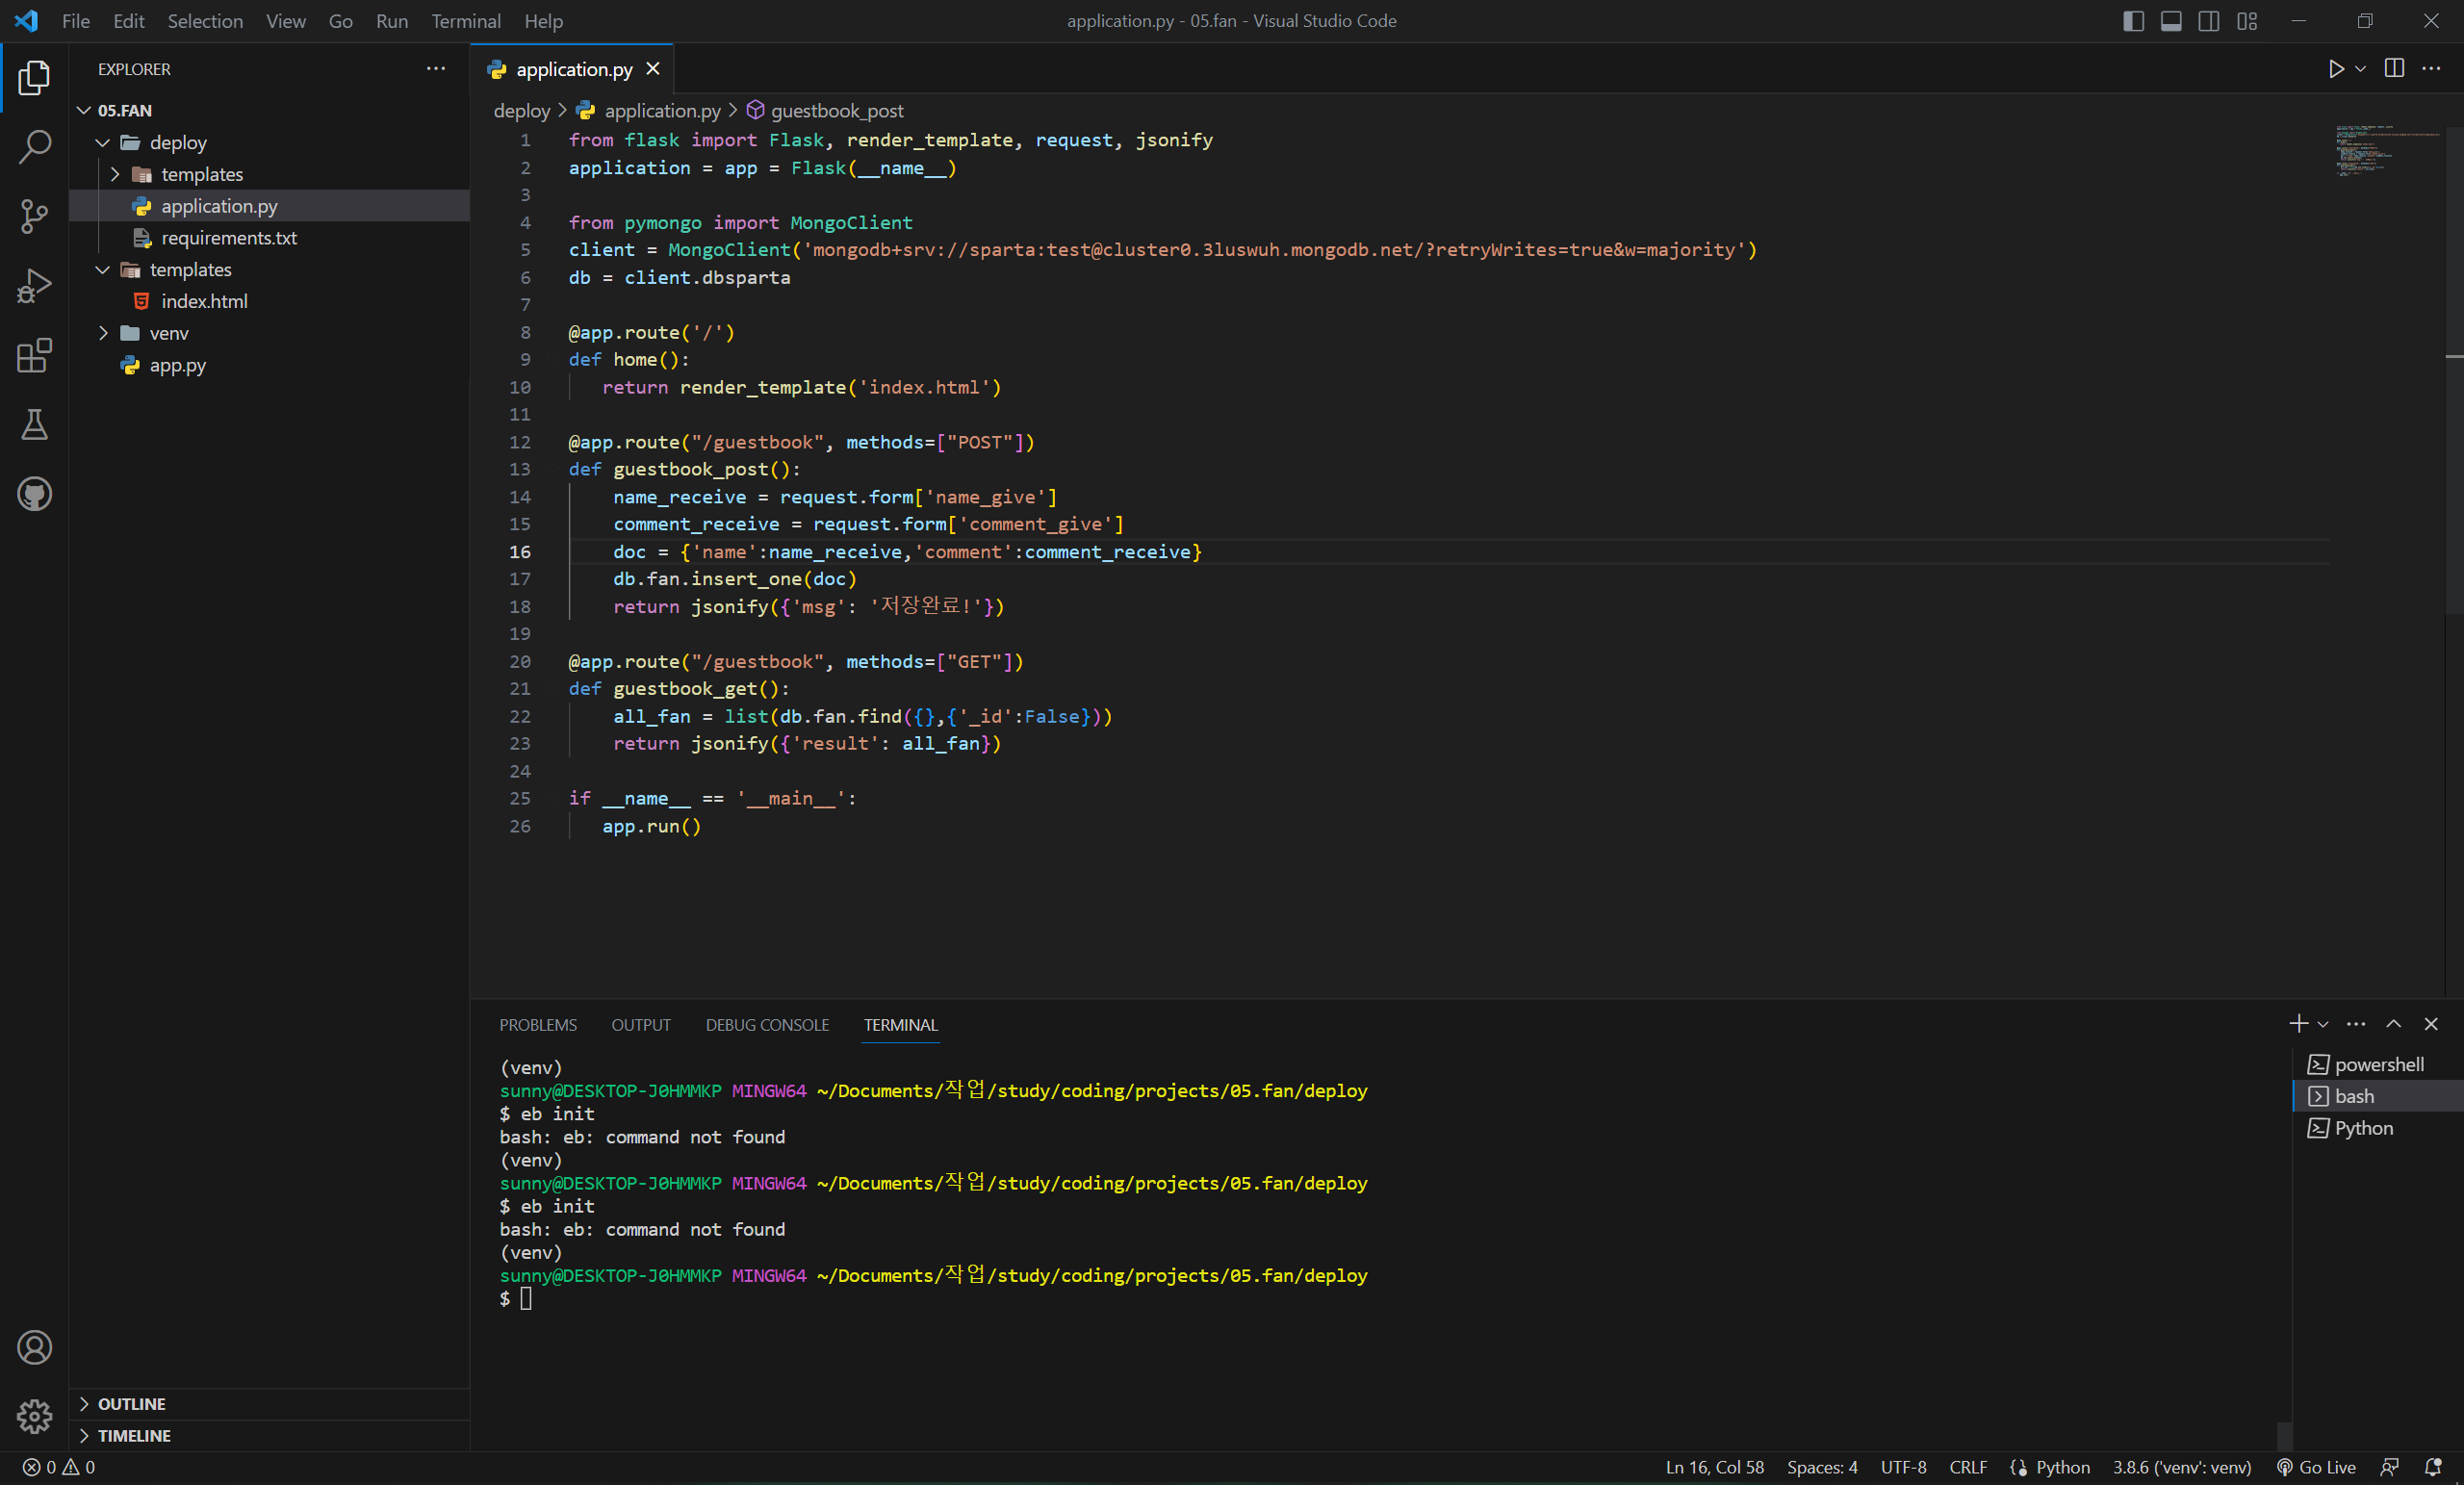The image size is (2464, 1485).
Task: Open the Extensions view
Action: point(34,355)
